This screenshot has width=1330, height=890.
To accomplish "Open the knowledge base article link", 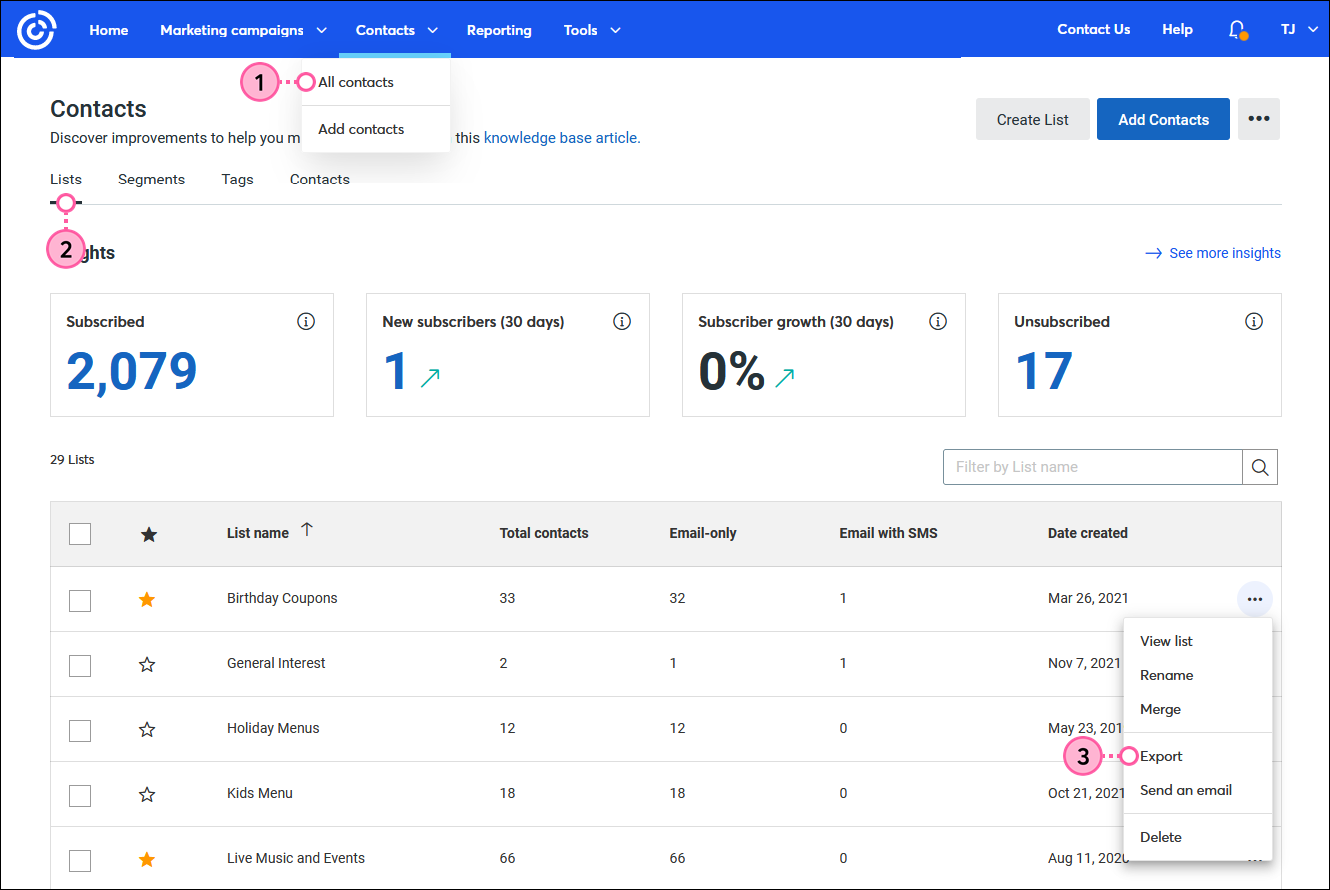I will point(562,138).
